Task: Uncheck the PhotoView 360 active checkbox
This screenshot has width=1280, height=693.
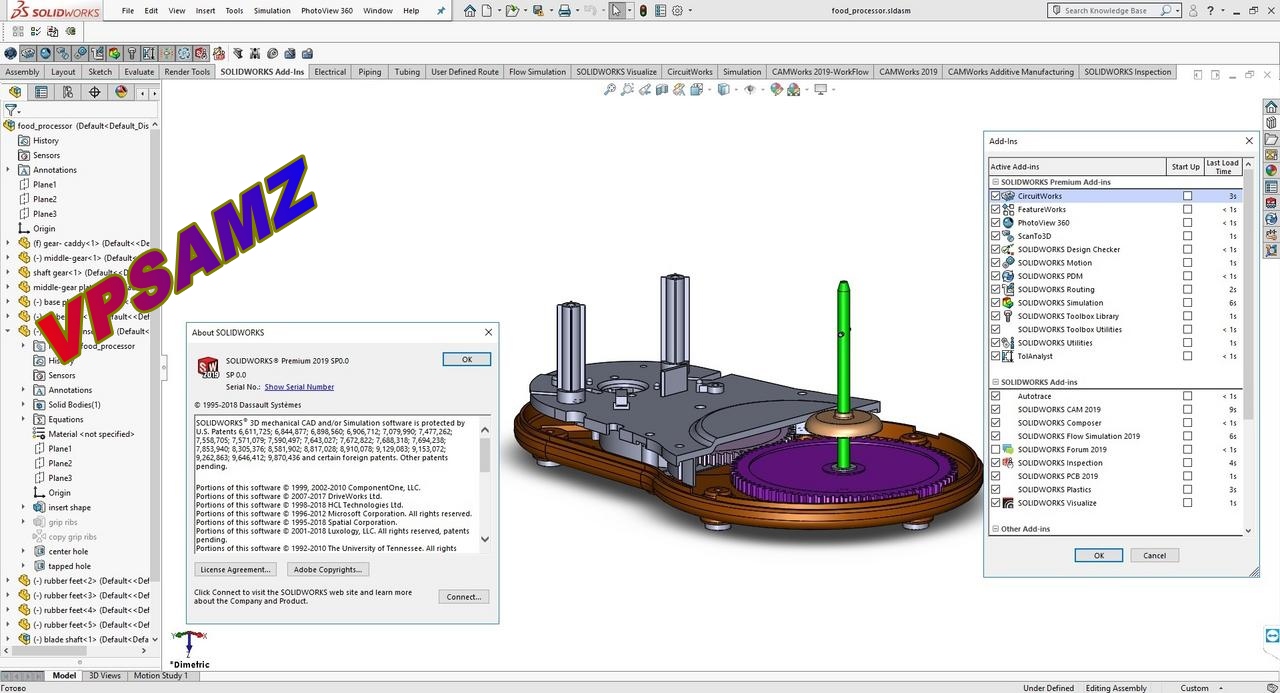Action: 995,223
